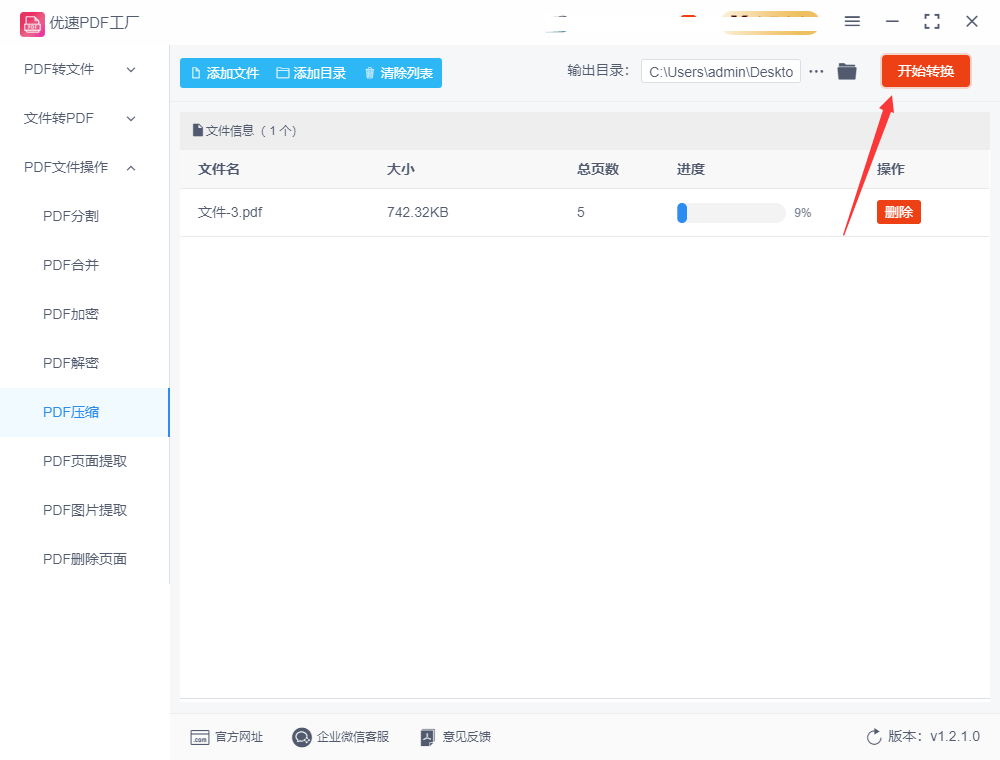Image resolution: width=1000 pixels, height=760 pixels.
Task: Click the 文件信息 (1个) header
Action: 245,131
